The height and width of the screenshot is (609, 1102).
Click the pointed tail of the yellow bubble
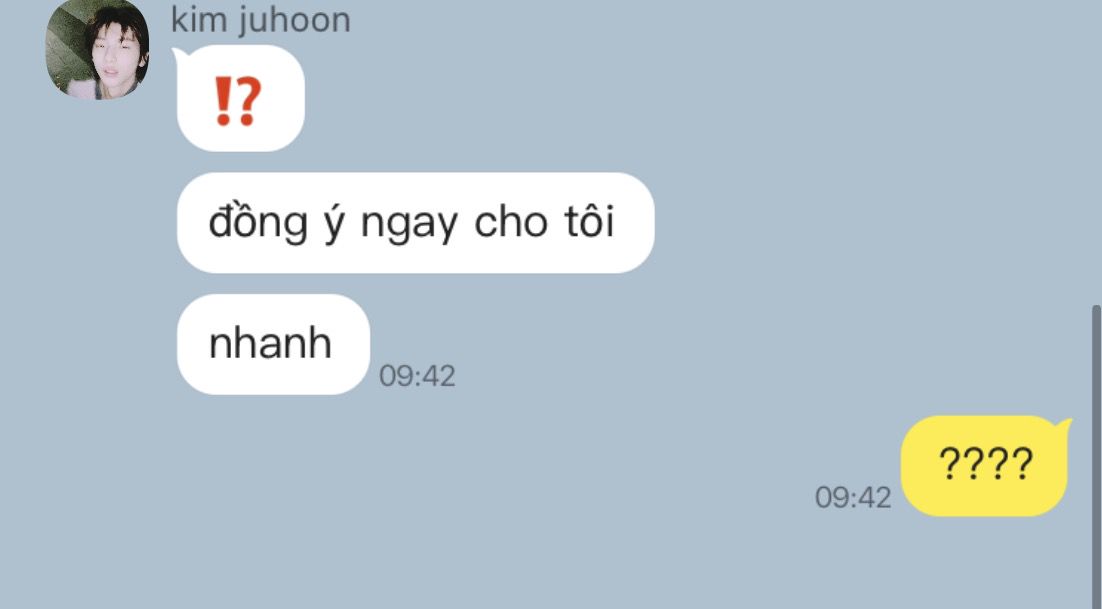click(x=1064, y=424)
